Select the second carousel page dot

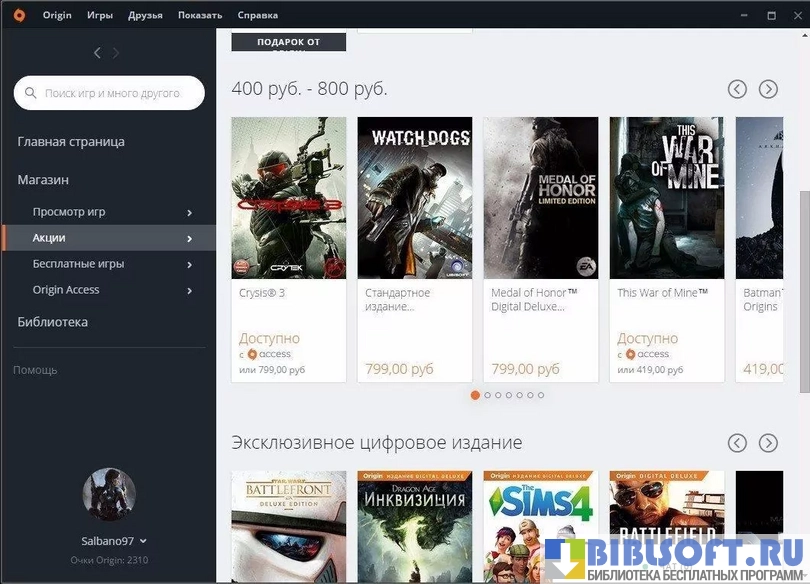click(487, 395)
